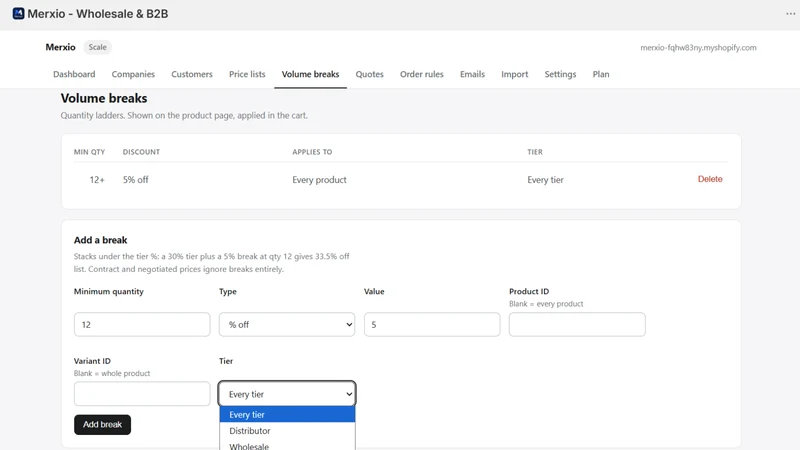The height and width of the screenshot is (450, 800).
Task: Pick Wholesale from the Tier list
Action: click(287, 445)
